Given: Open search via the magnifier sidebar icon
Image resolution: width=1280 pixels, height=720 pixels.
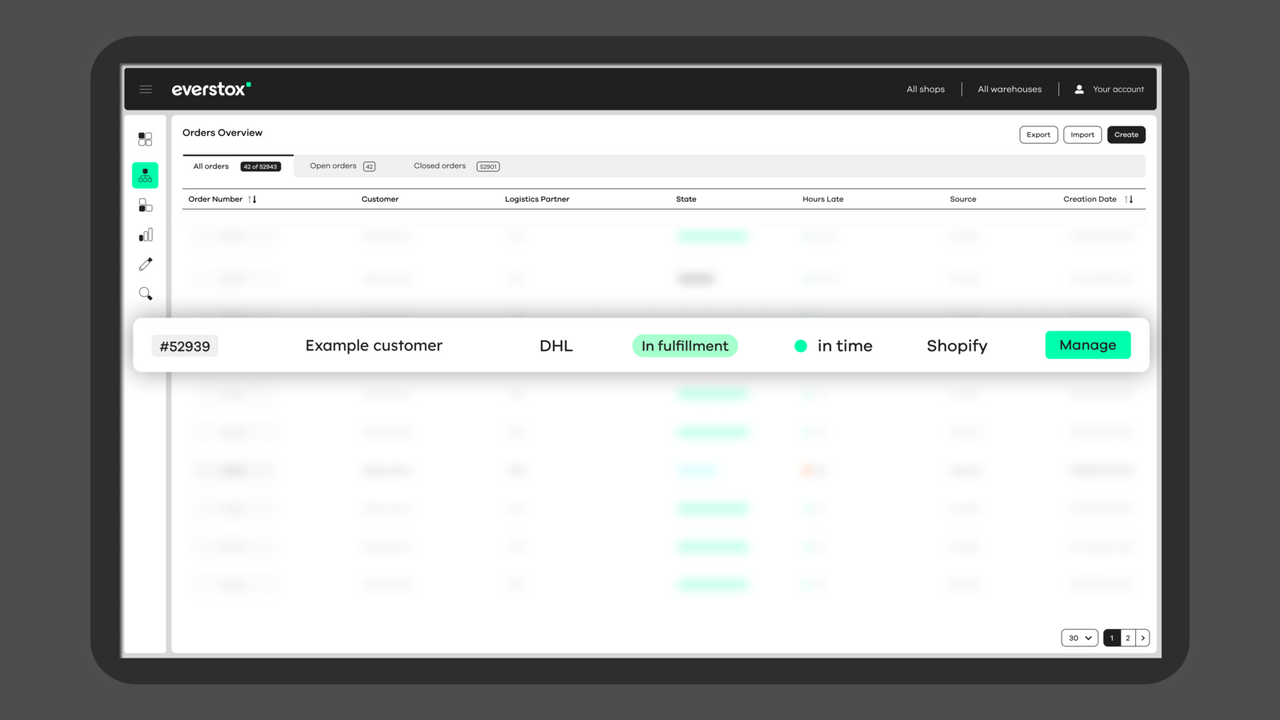Looking at the screenshot, I should pyautogui.click(x=145, y=293).
